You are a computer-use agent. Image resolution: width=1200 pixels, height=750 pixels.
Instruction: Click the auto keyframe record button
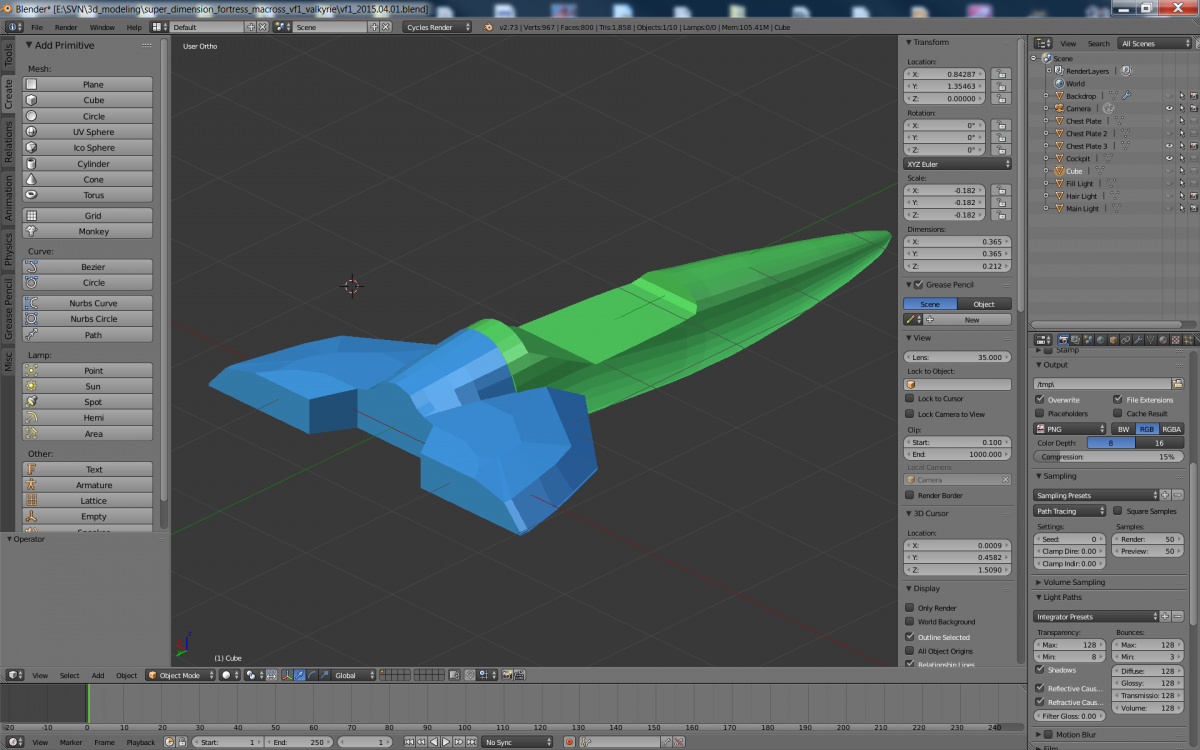tap(569, 742)
